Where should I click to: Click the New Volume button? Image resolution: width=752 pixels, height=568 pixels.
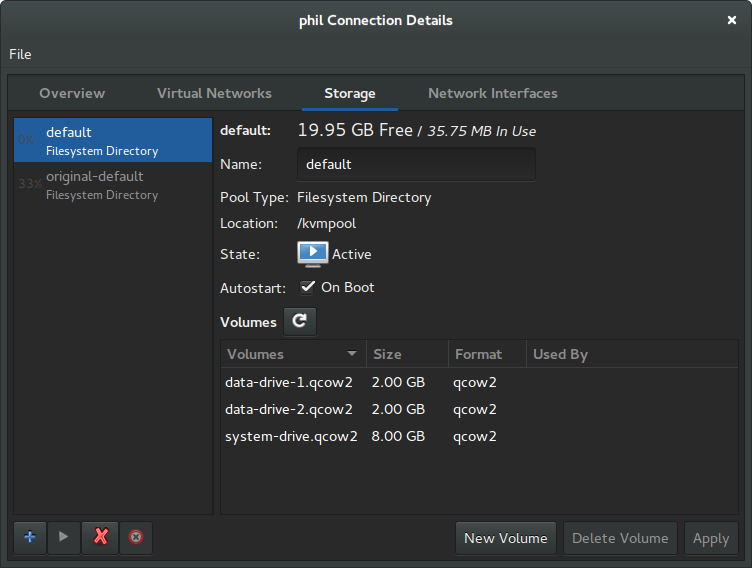[505, 538]
